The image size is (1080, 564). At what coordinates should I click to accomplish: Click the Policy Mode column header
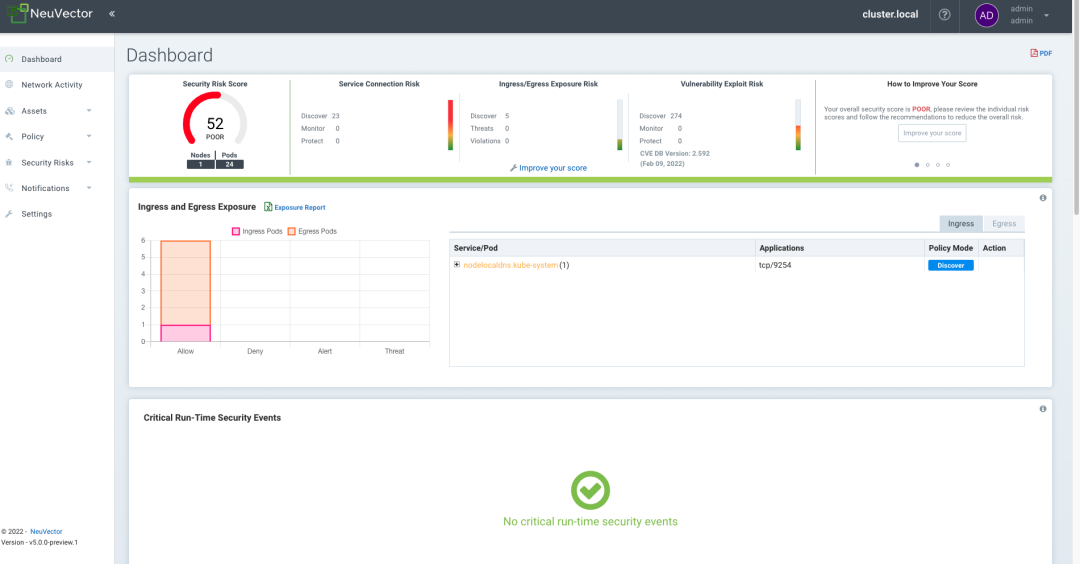point(951,248)
